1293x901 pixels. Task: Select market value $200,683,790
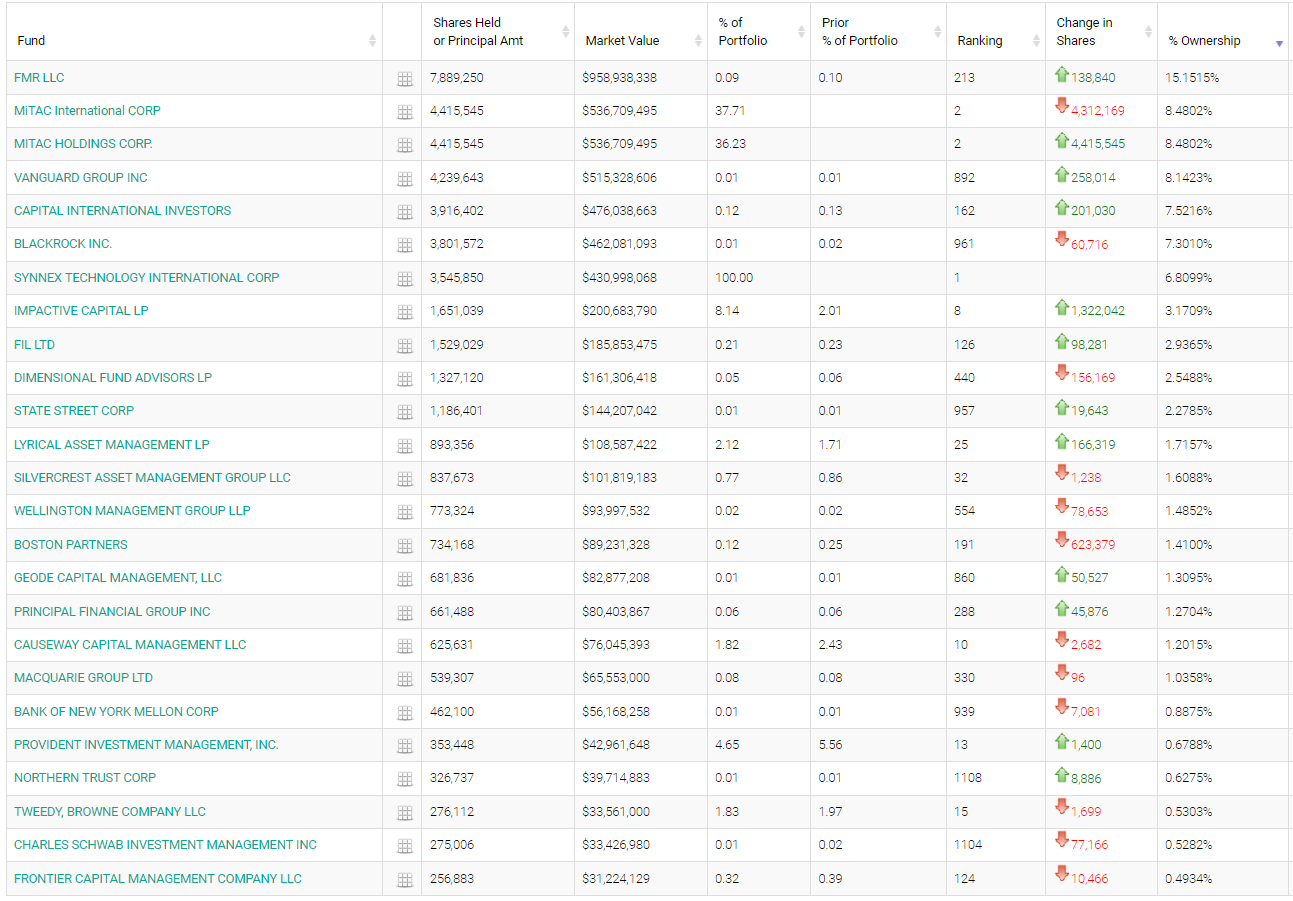(x=620, y=311)
